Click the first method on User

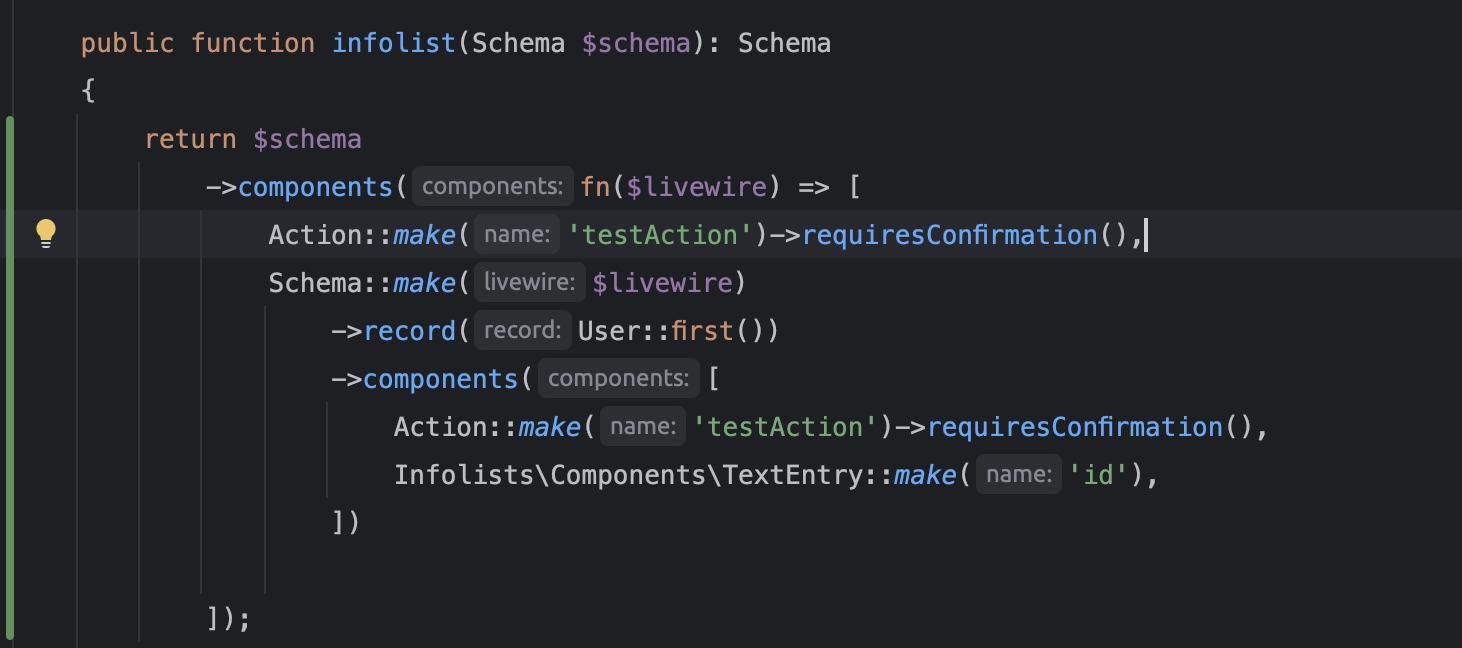(702, 331)
